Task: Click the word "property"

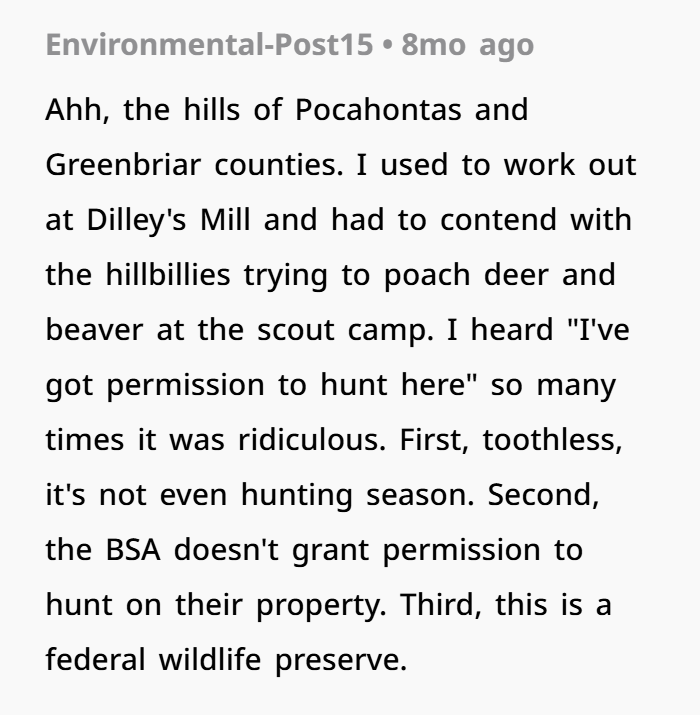Action: click(321, 606)
